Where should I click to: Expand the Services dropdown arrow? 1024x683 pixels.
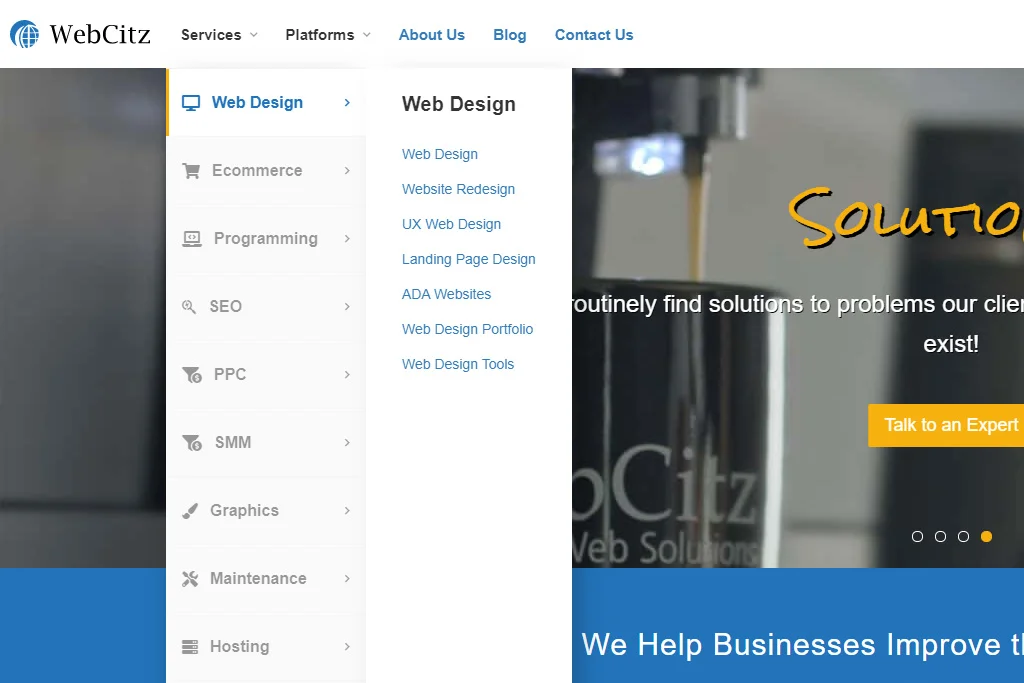[254, 35]
